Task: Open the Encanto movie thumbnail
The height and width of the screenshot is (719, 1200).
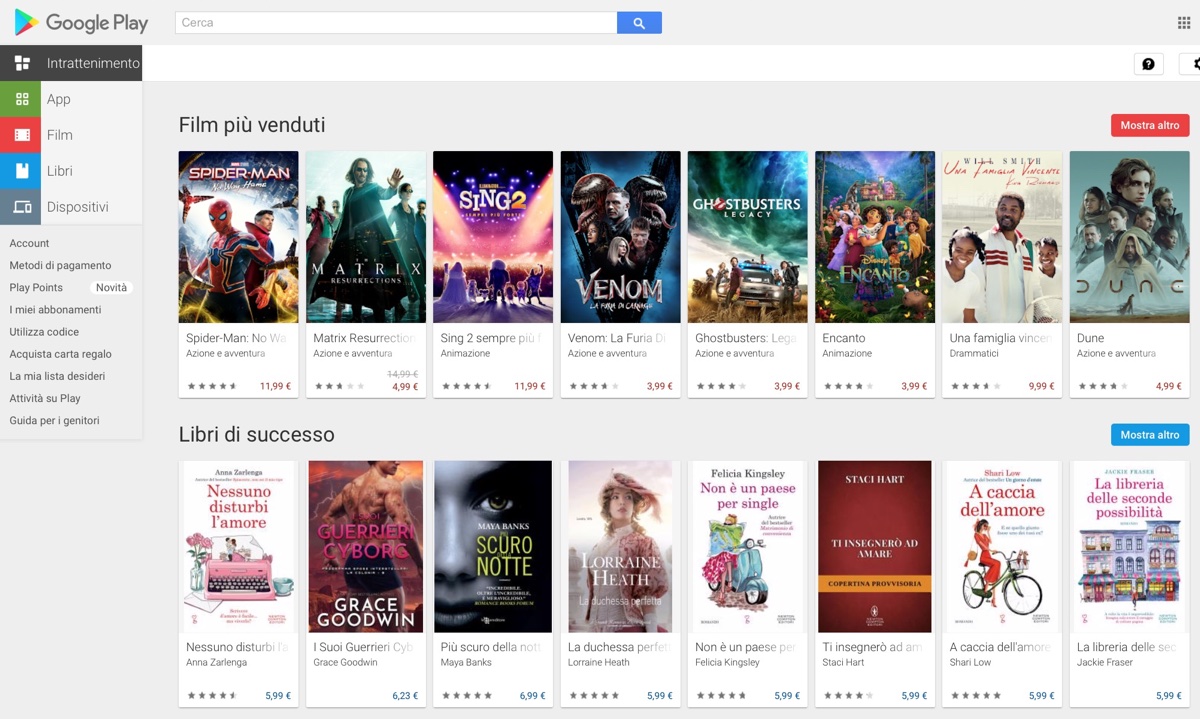Action: click(874, 236)
